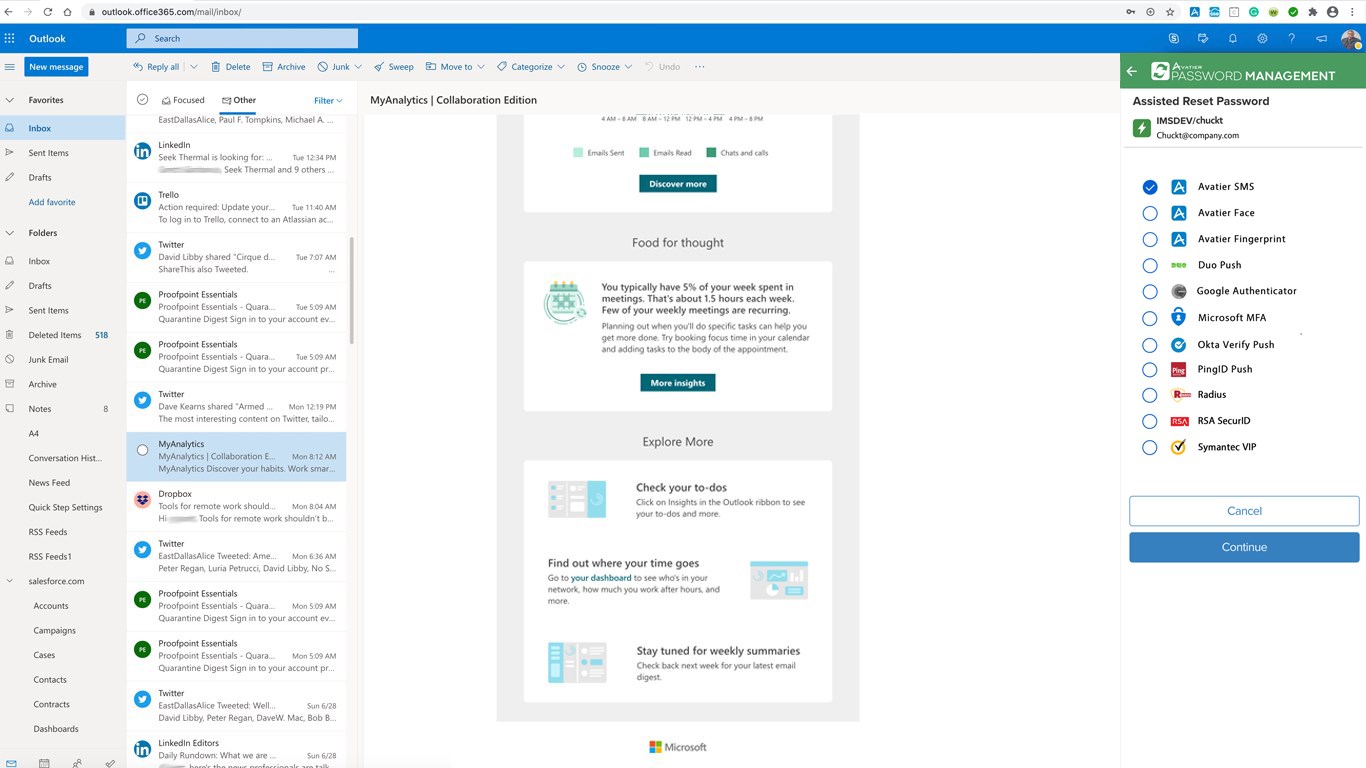This screenshot has width=1366, height=768.
Task: Select Avatier SMS radio option
Action: (x=1150, y=187)
